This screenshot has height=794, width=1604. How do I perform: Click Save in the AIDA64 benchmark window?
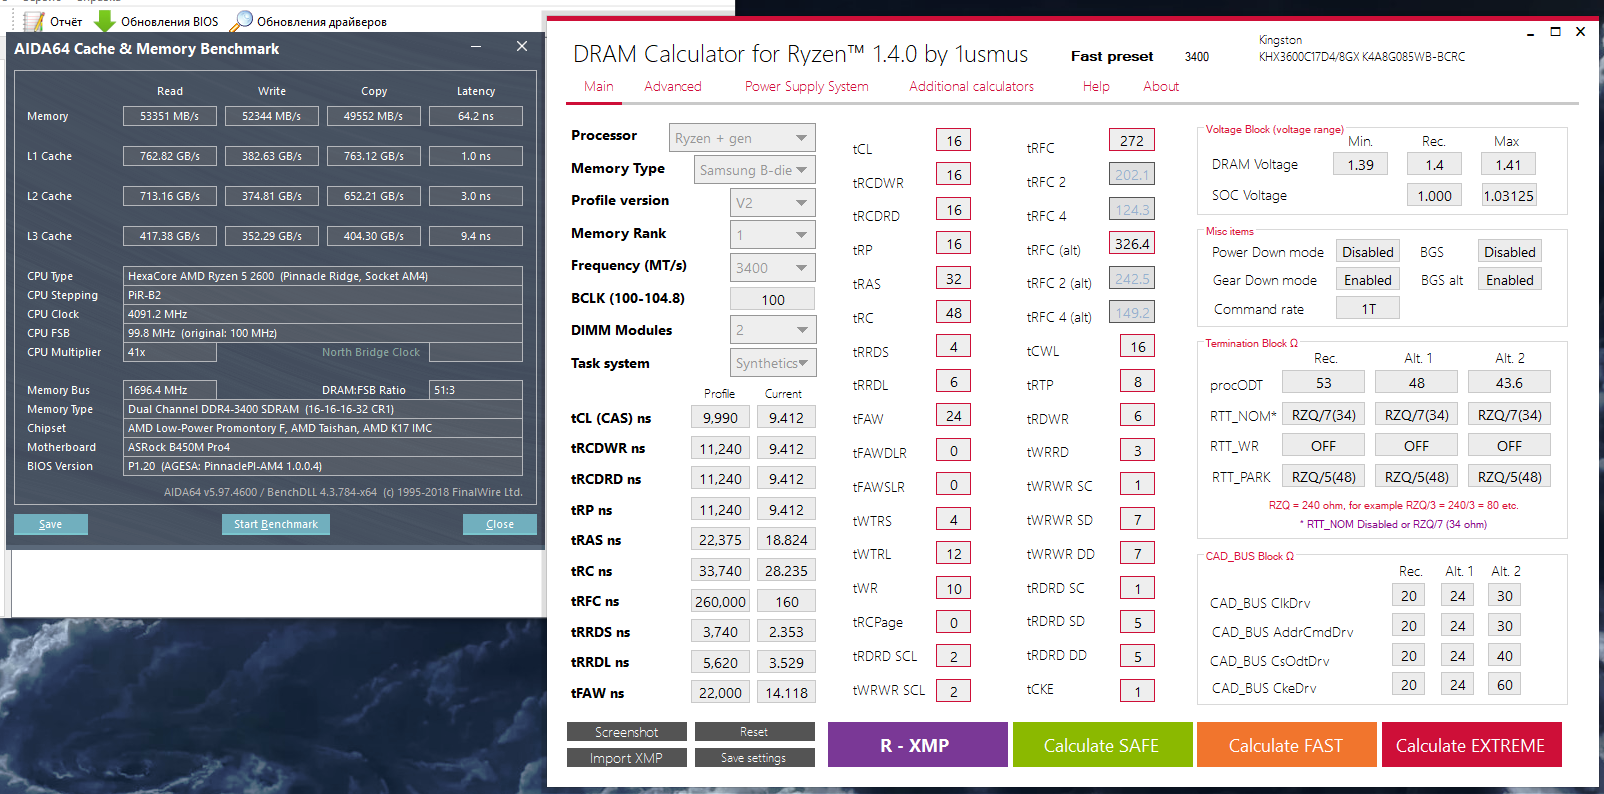[51, 524]
